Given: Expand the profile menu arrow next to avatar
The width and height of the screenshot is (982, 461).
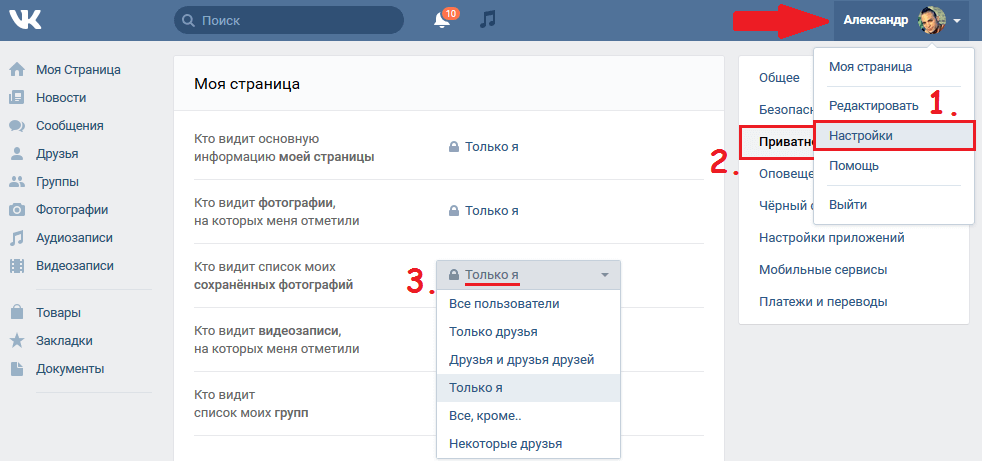Looking at the screenshot, I should (958, 21).
